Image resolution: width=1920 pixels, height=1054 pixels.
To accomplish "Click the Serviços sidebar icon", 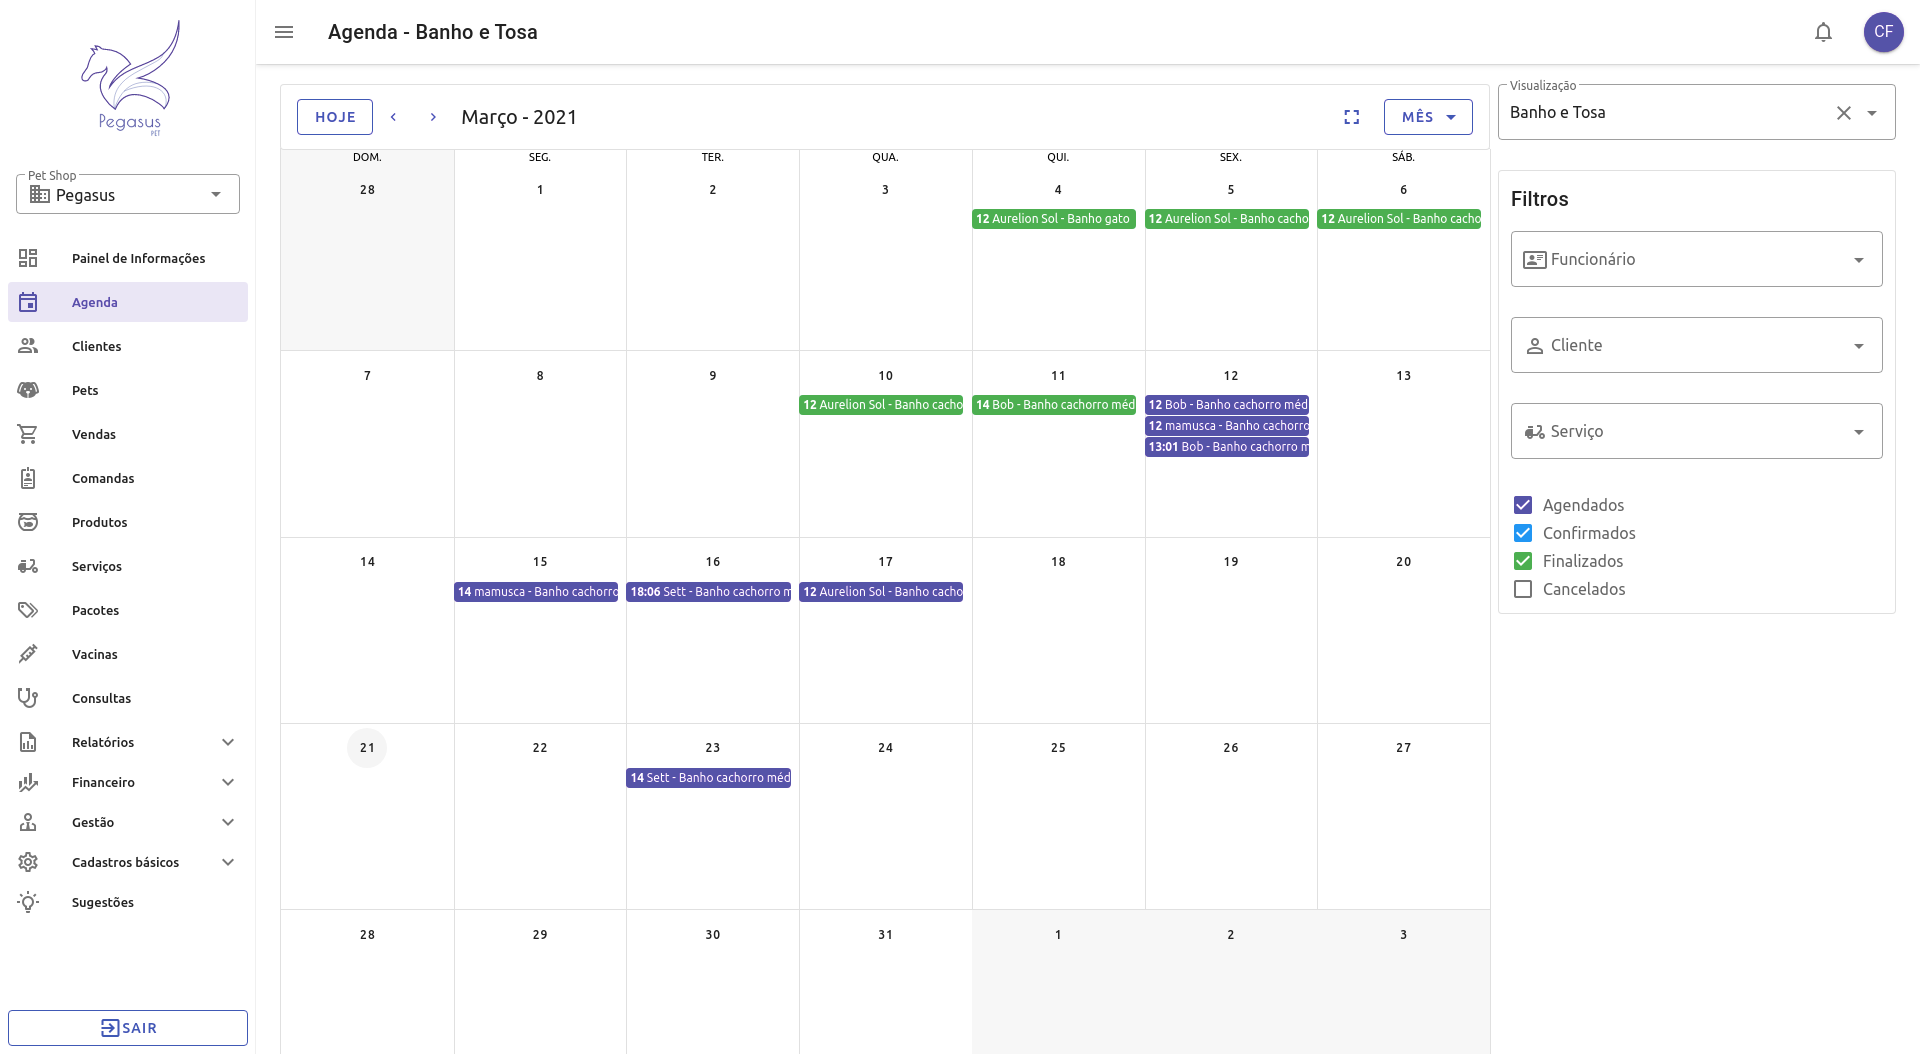I will pyautogui.click(x=28, y=566).
